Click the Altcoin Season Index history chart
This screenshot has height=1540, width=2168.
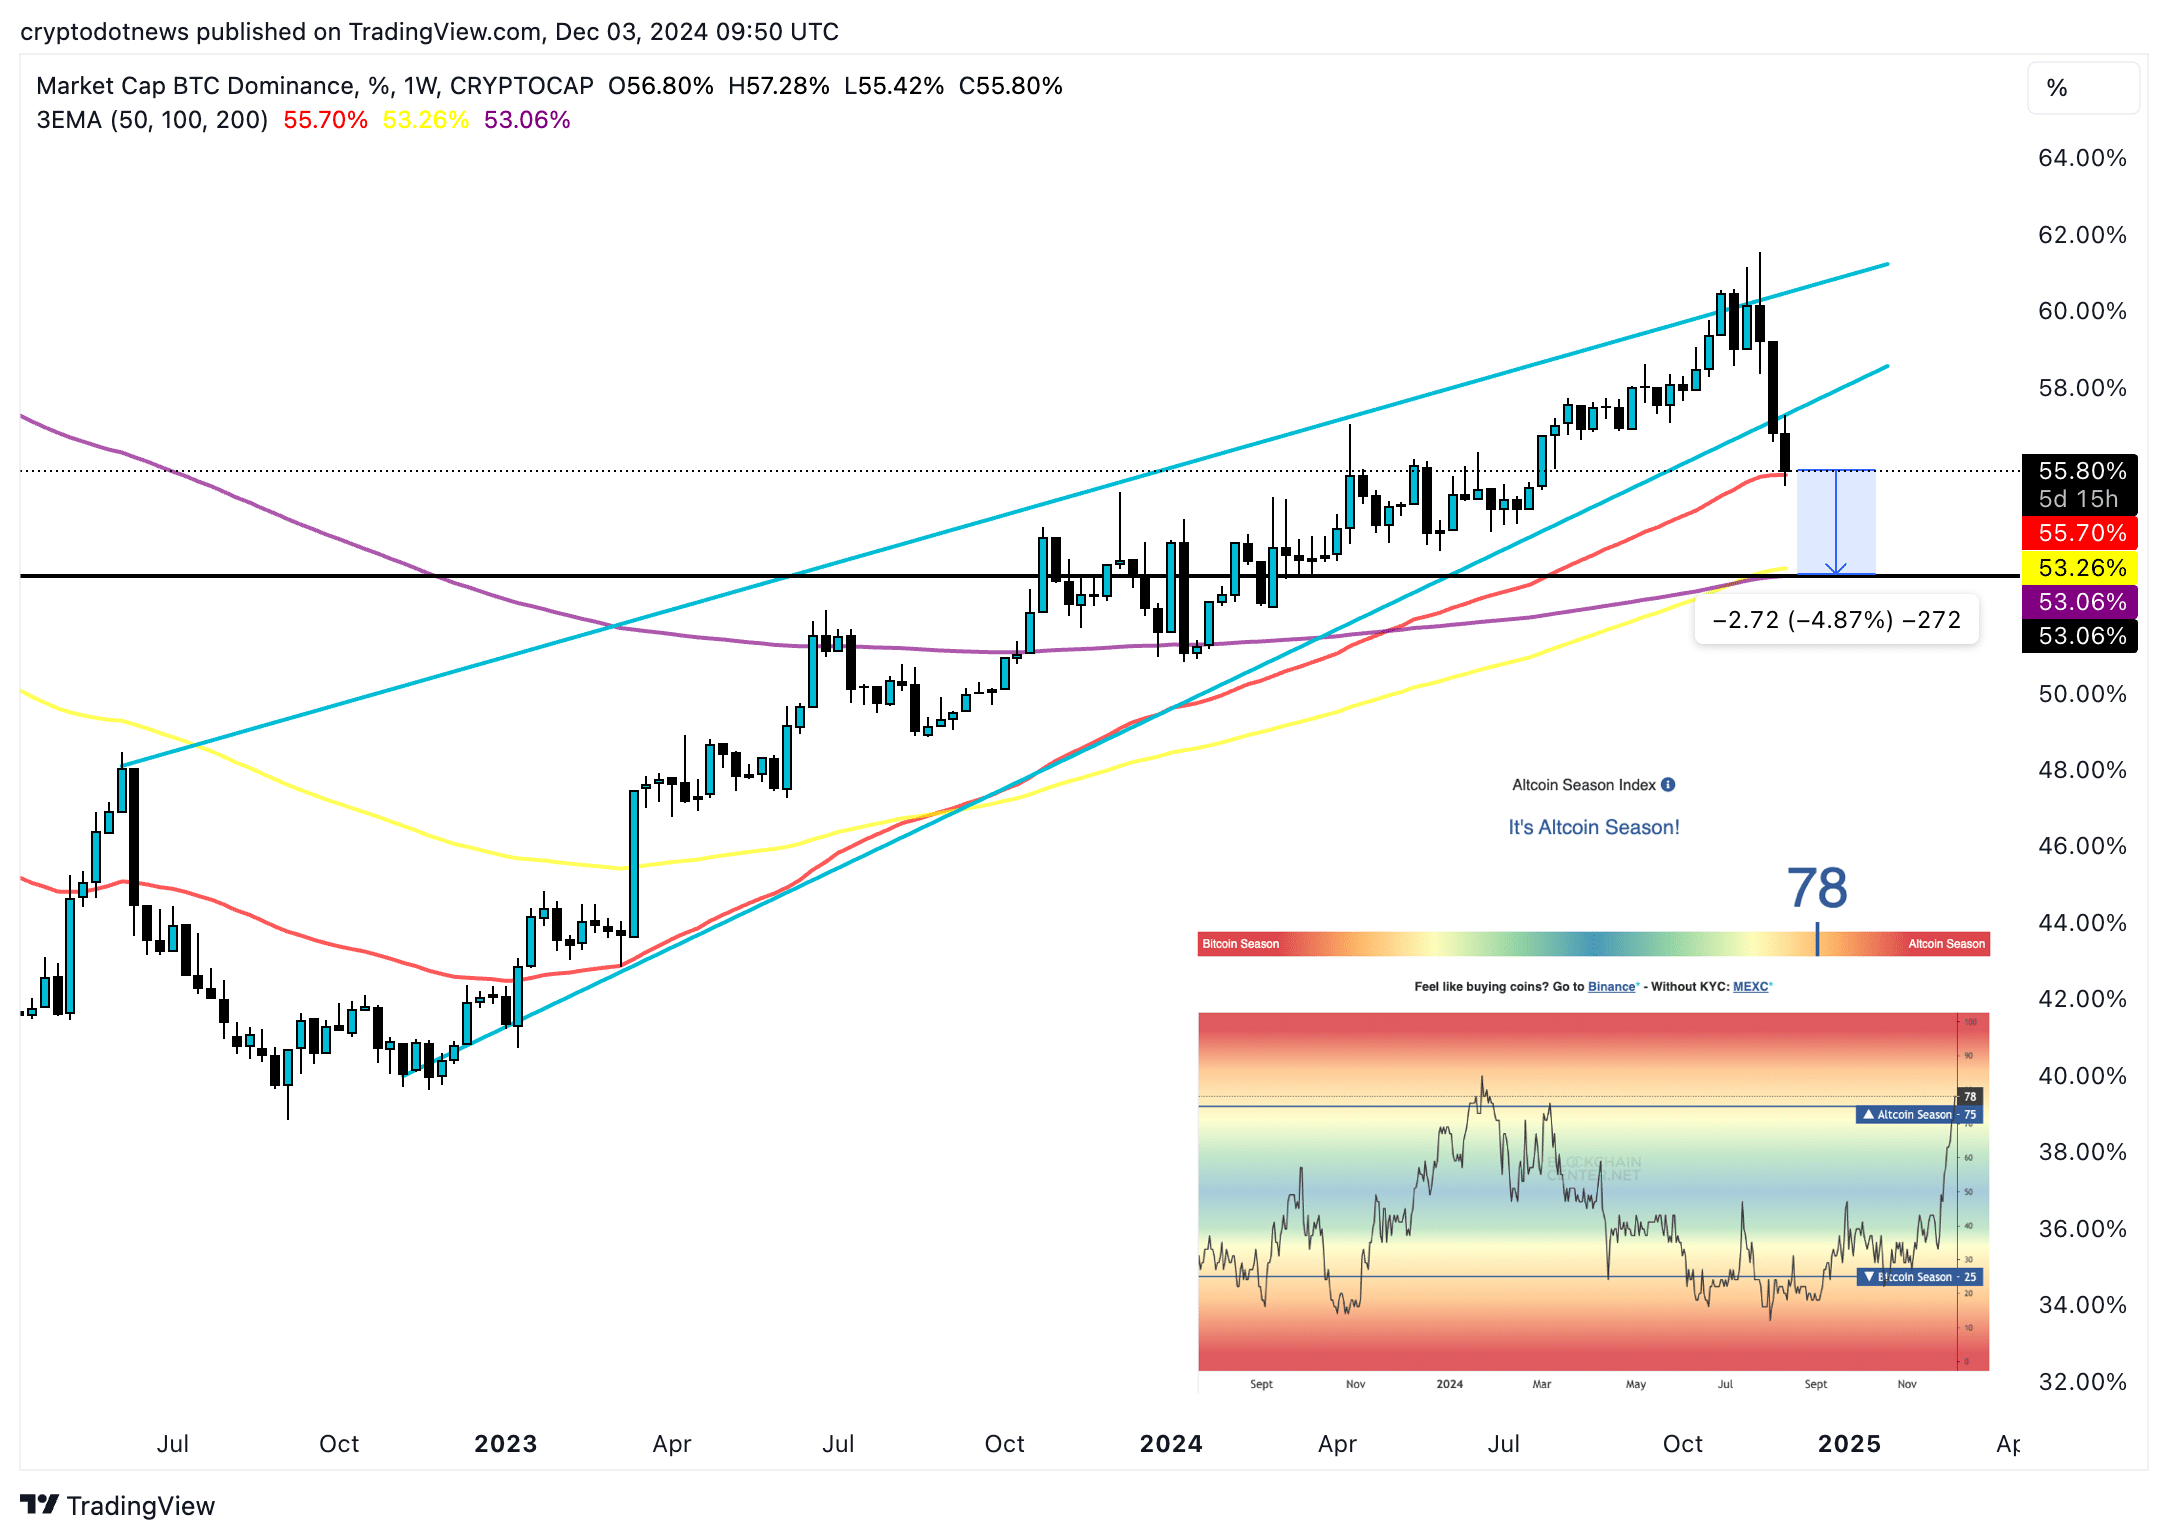pyautogui.click(x=1593, y=1191)
